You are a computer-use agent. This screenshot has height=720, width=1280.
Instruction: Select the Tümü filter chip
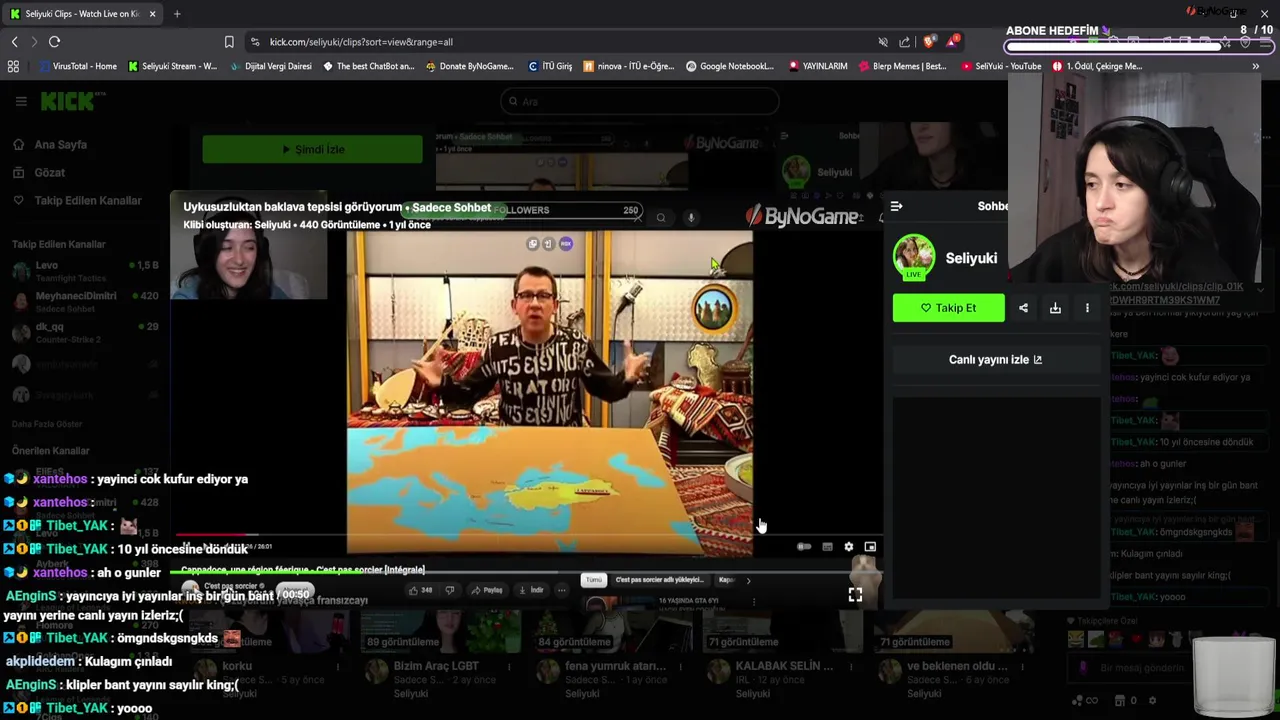click(x=594, y=580)
